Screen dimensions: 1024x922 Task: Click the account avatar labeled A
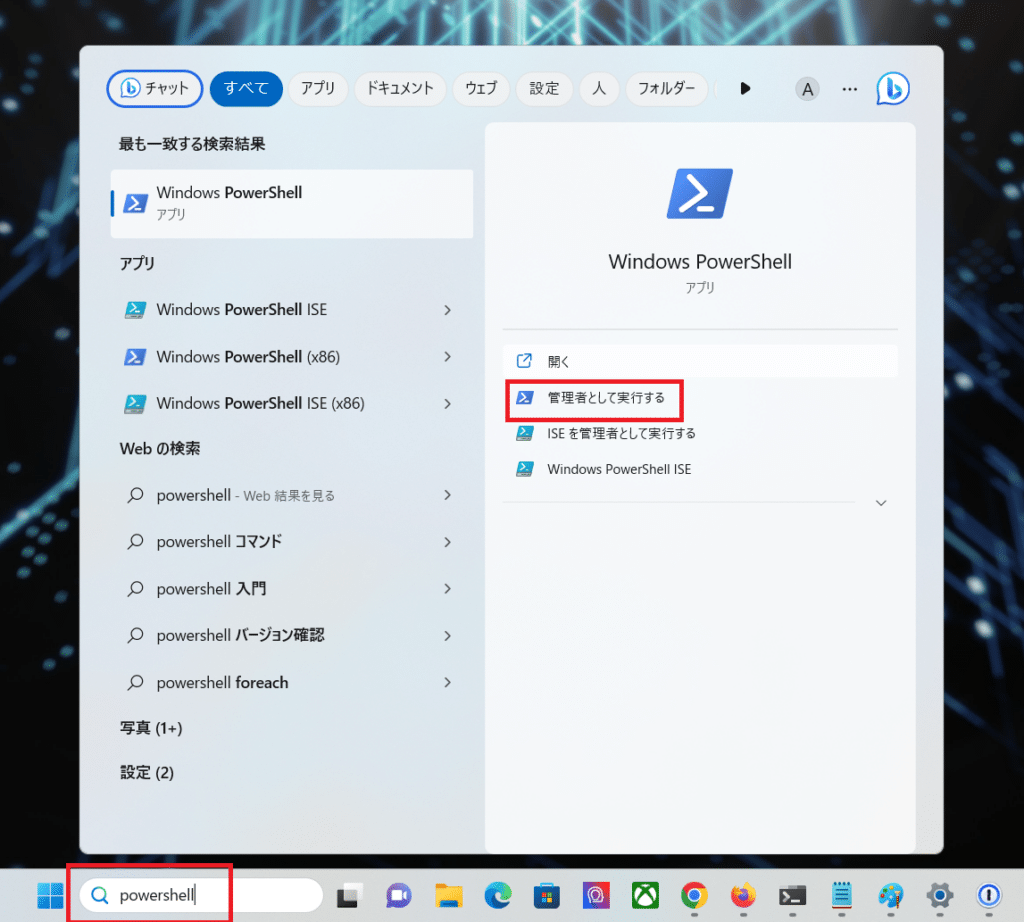tap(807, 89)
